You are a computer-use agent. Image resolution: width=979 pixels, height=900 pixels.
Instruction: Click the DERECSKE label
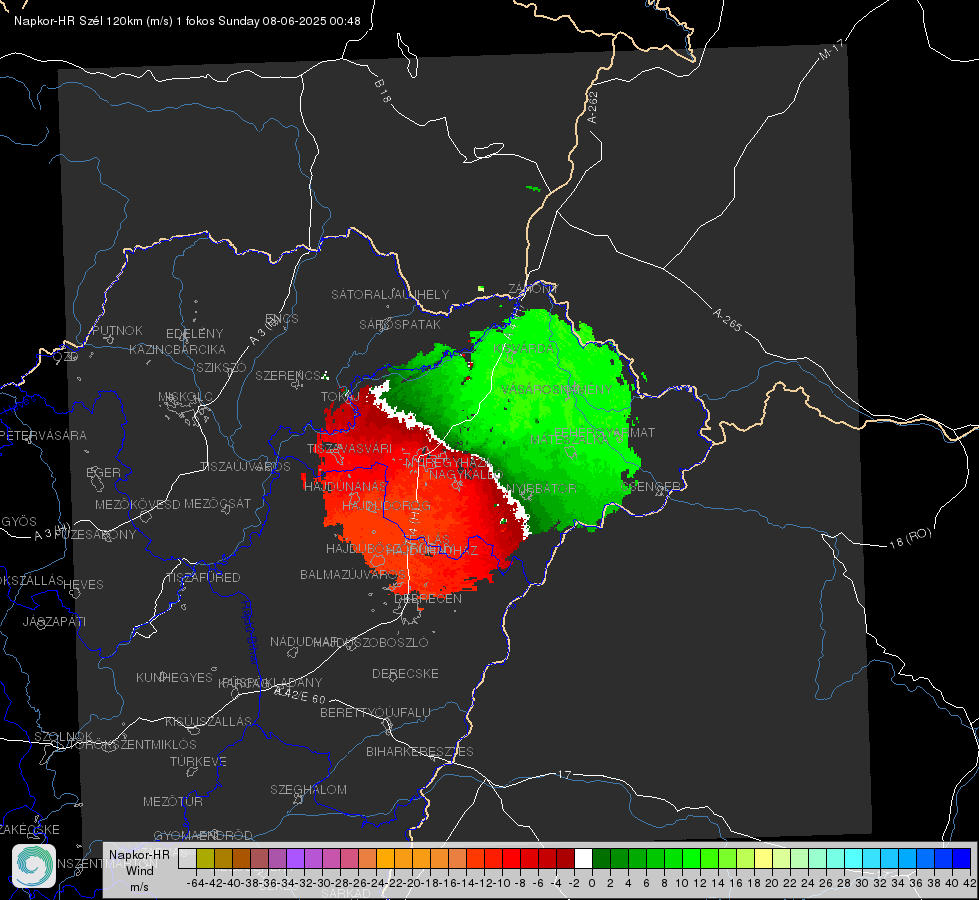tap(405, 673)
